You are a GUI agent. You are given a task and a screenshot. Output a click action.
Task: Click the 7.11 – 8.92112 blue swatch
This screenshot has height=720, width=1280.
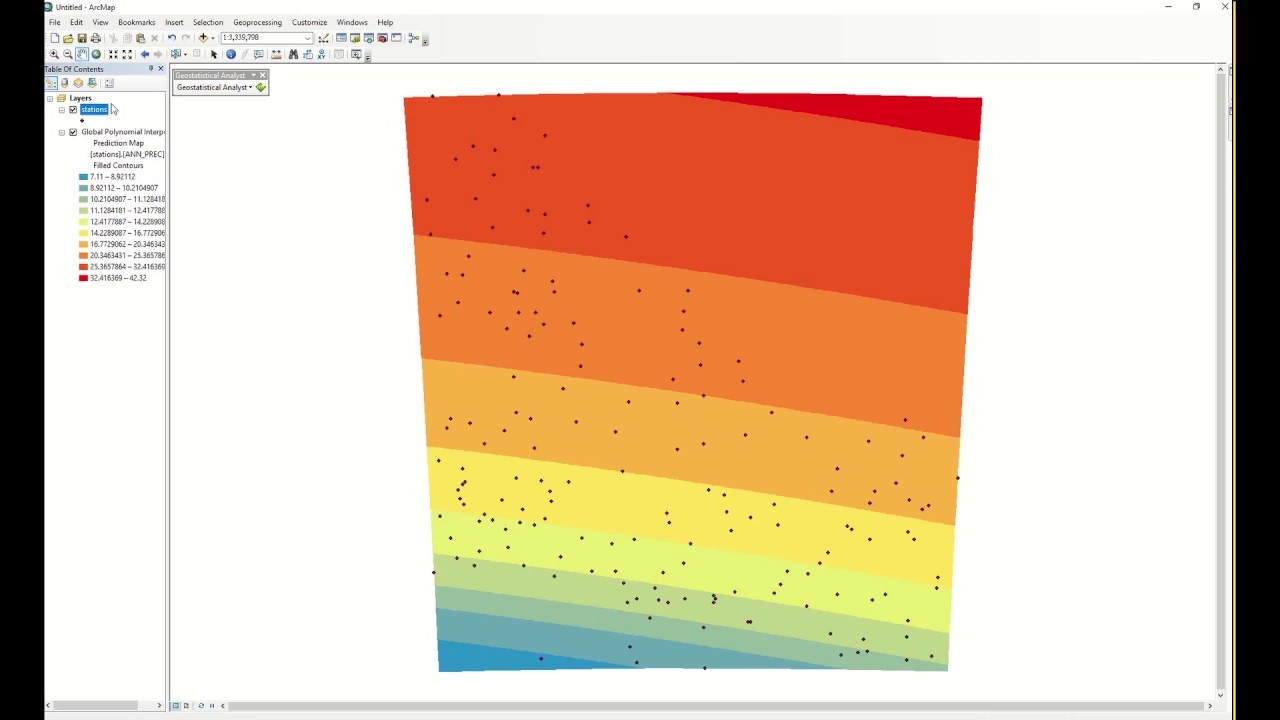point(83,177)
